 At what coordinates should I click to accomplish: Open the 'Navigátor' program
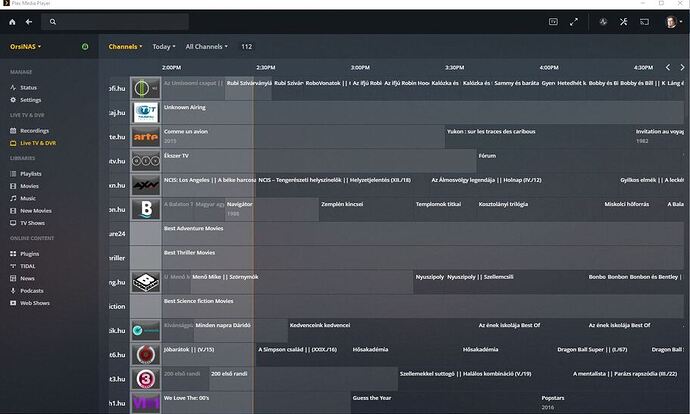click(x=272, y=209)
